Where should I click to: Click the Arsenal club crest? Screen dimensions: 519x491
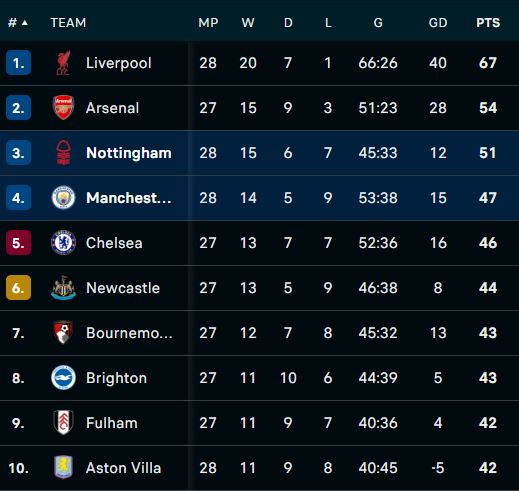(63, 108)
